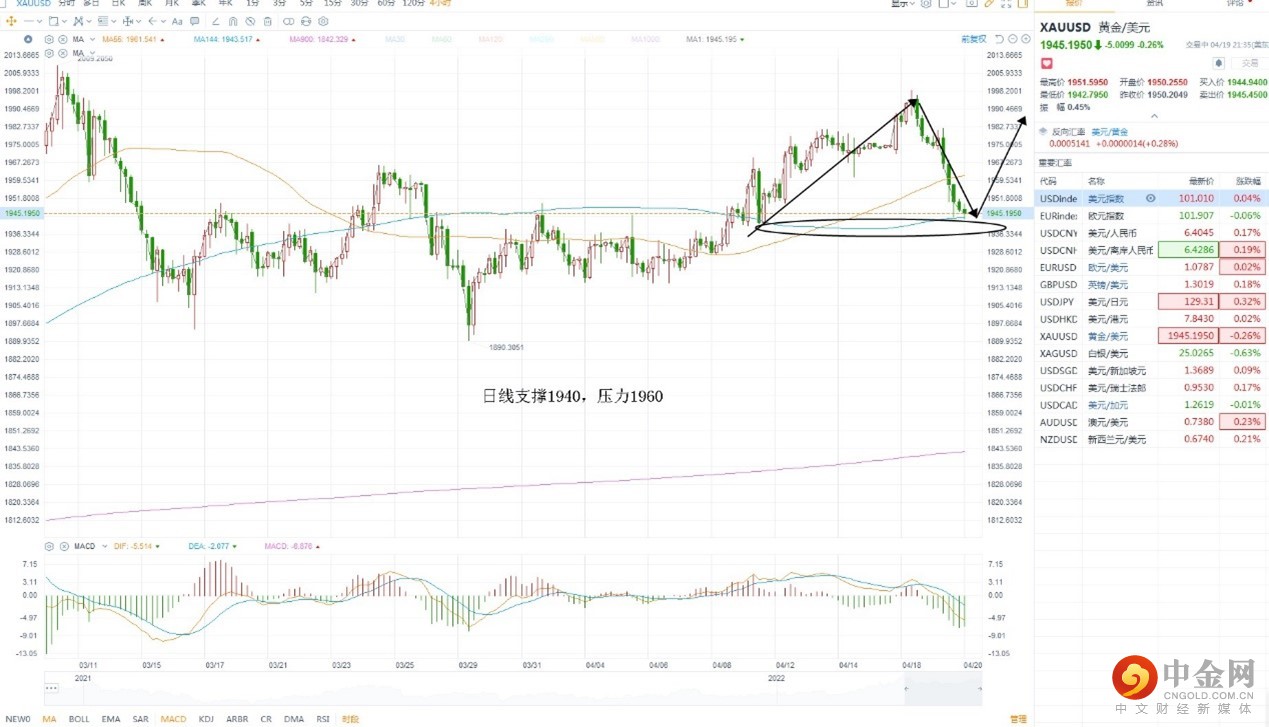Zoom out chart with minus icon
The width and height of the screenshot is (1269, 727).
[1012, 39]
